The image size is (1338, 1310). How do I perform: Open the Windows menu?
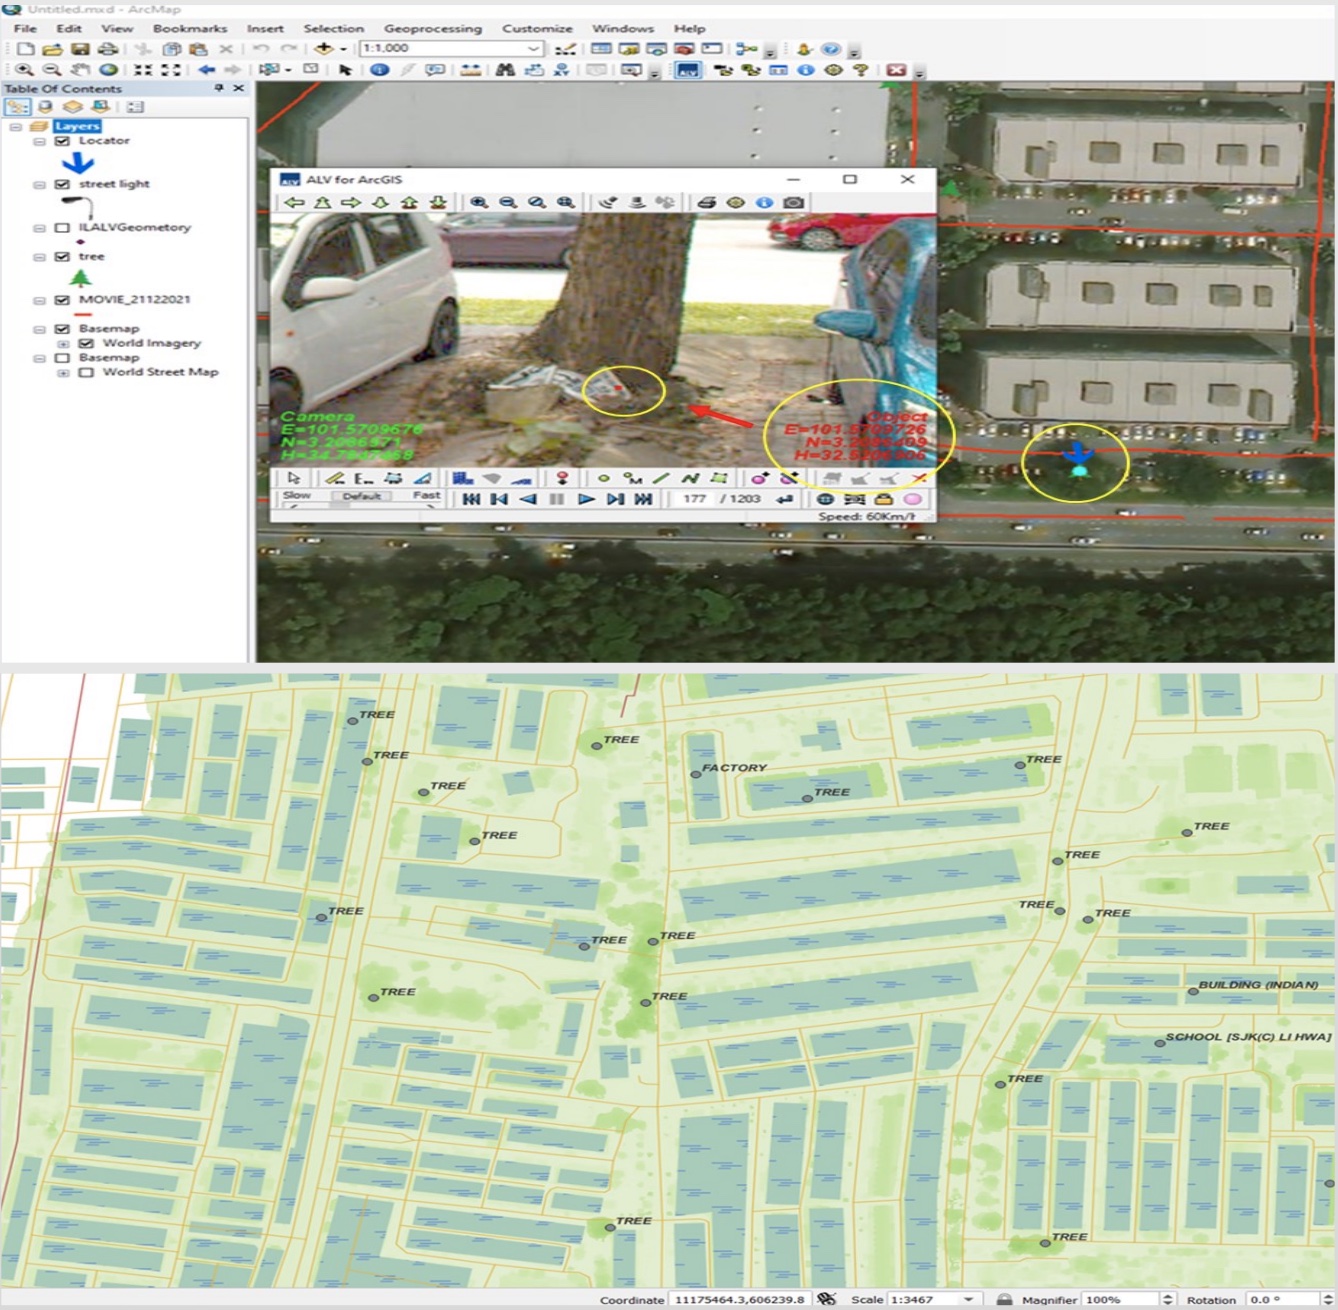[622, 28]
